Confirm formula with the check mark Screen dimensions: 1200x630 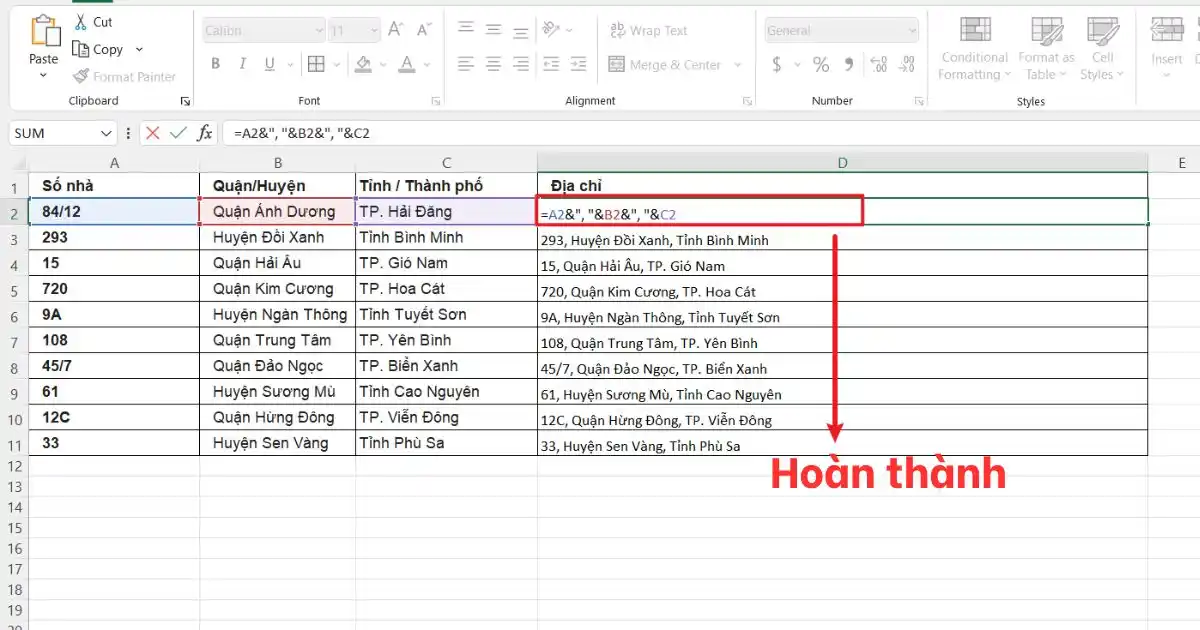pos(178,132)
